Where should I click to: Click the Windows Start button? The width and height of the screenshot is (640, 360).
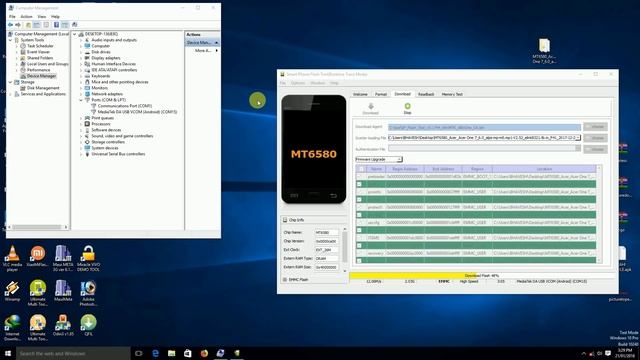point(8,353)
